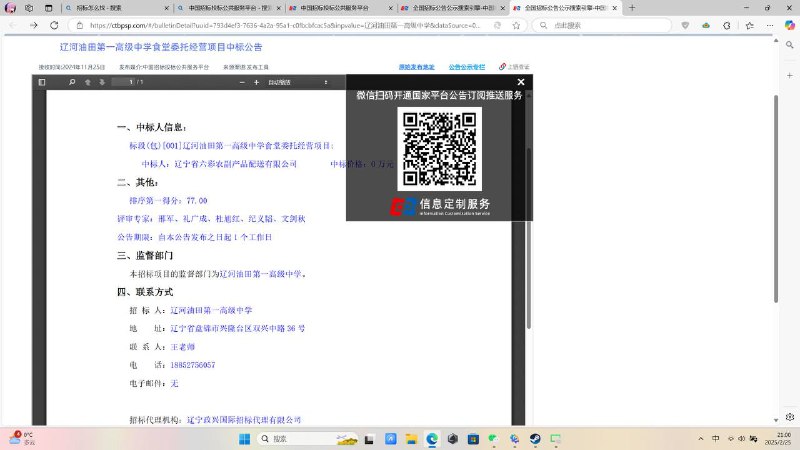Click address text 辽宁省盘锦市兴隆台区双兴中路36号
Image resolution: width=800 pixels, height=450 pixels.
pyautogui.click(x=238, y=328)
